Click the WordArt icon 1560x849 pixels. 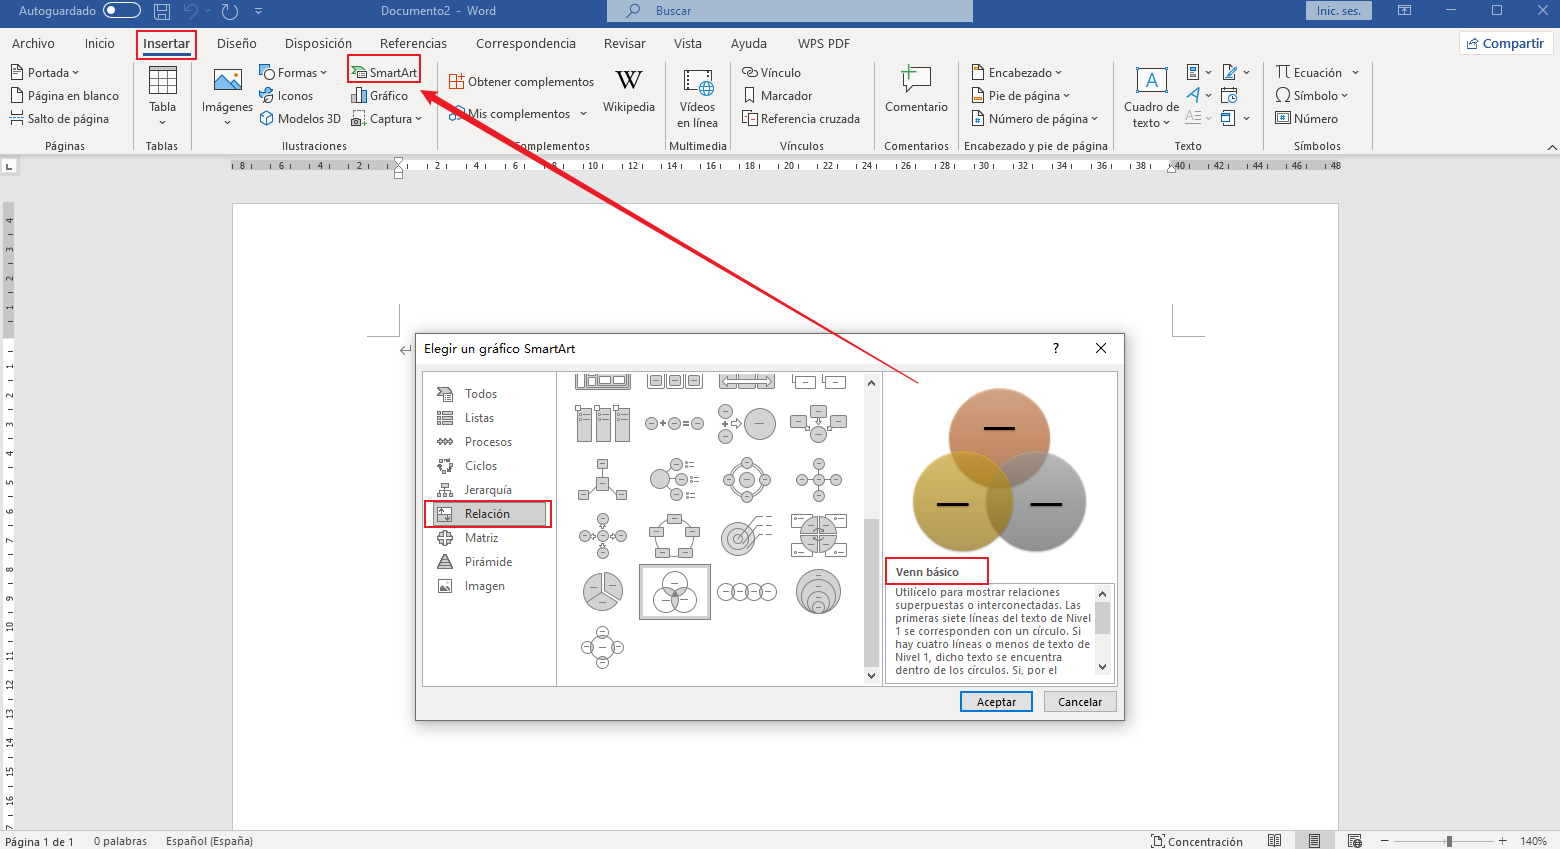(1194, 96)
